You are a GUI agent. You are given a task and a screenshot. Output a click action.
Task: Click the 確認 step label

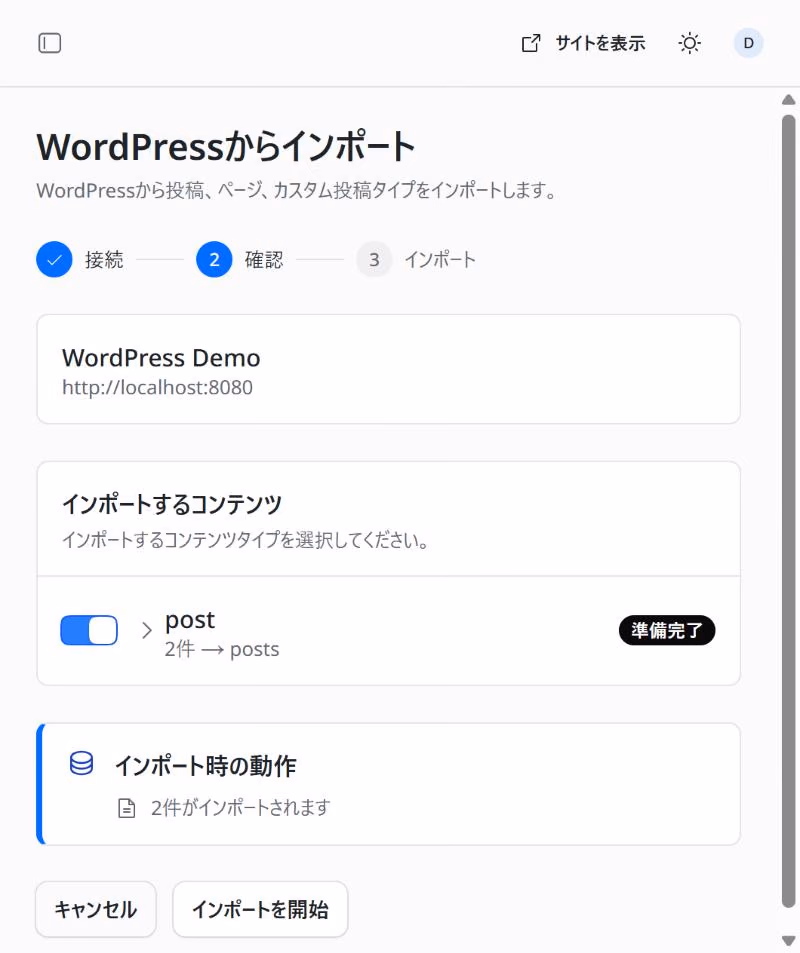coord(264,260)
